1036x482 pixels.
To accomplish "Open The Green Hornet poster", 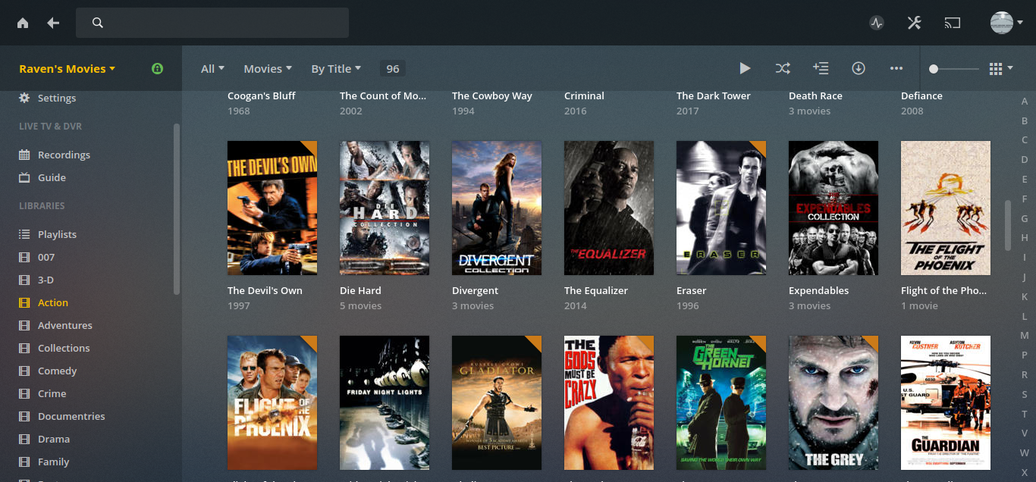I will pos(722,403).
